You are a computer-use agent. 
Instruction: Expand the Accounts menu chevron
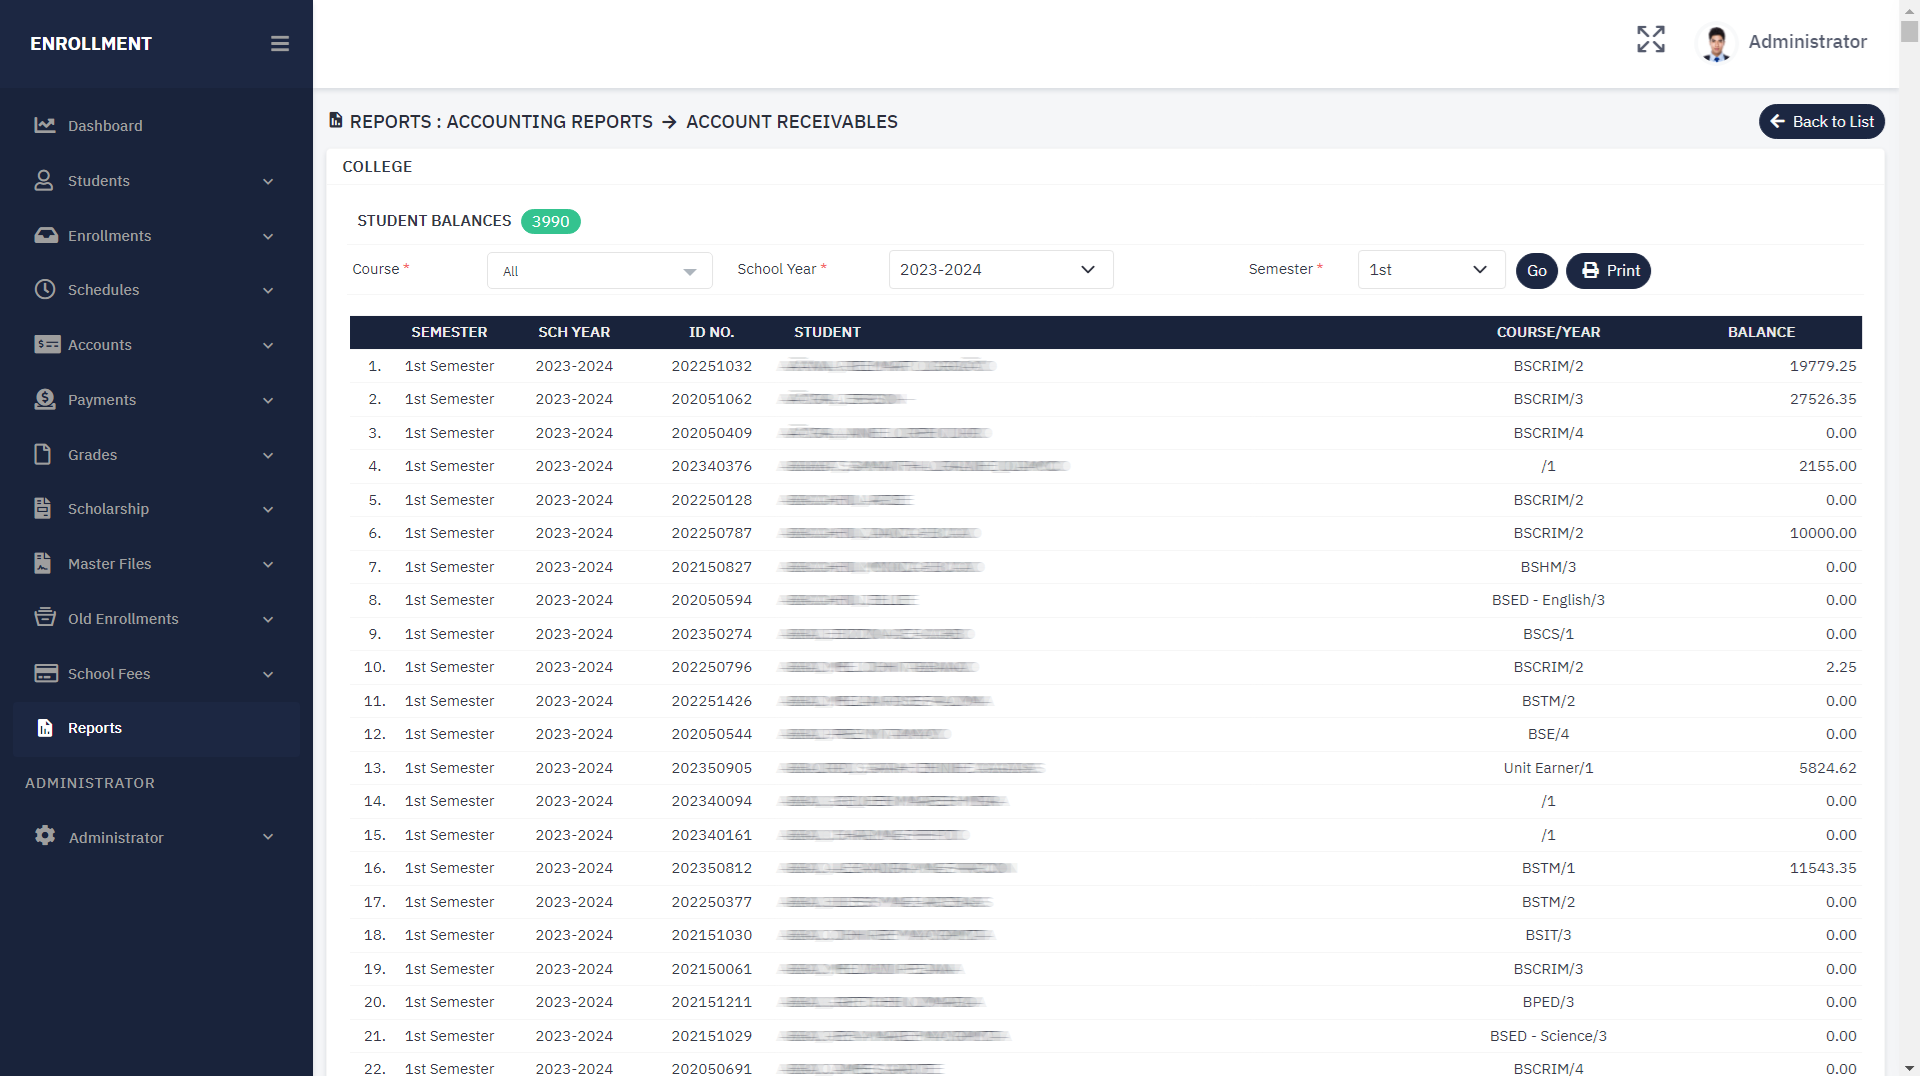[x=268, y=346]
